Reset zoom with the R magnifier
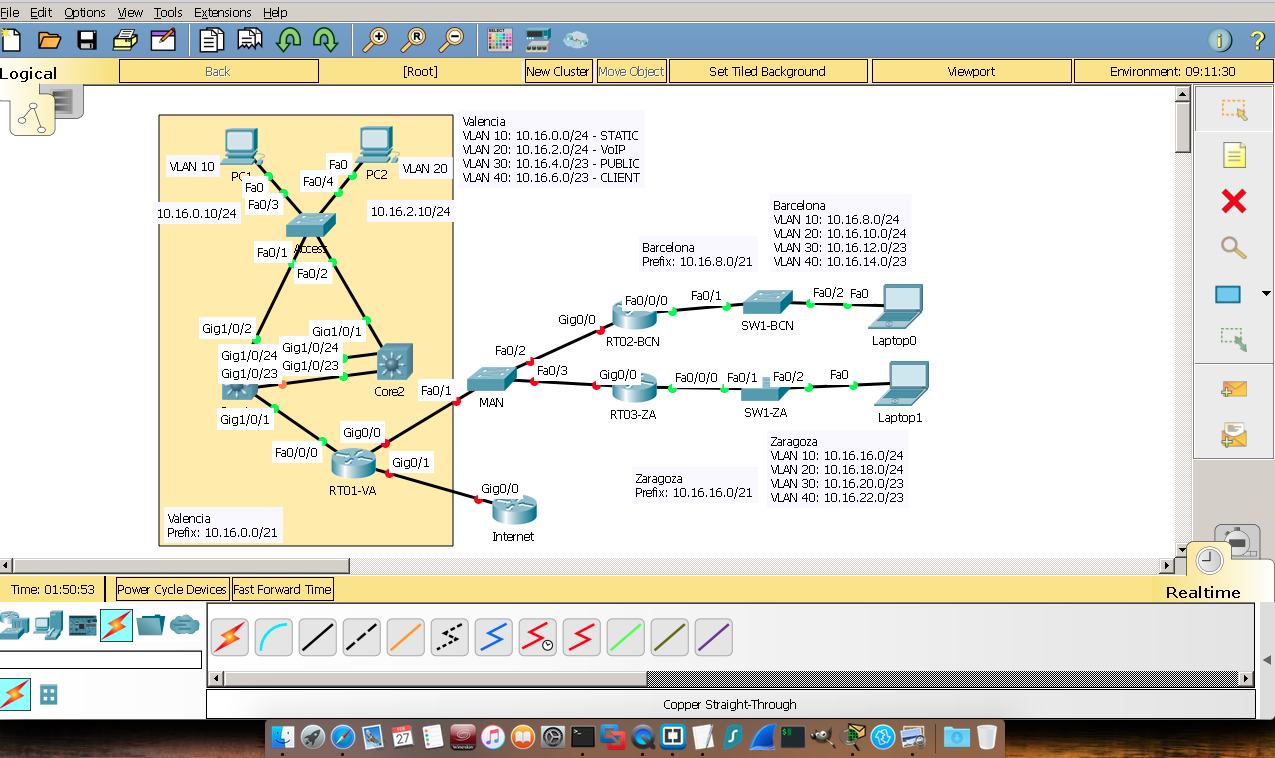 click(413, 40)
